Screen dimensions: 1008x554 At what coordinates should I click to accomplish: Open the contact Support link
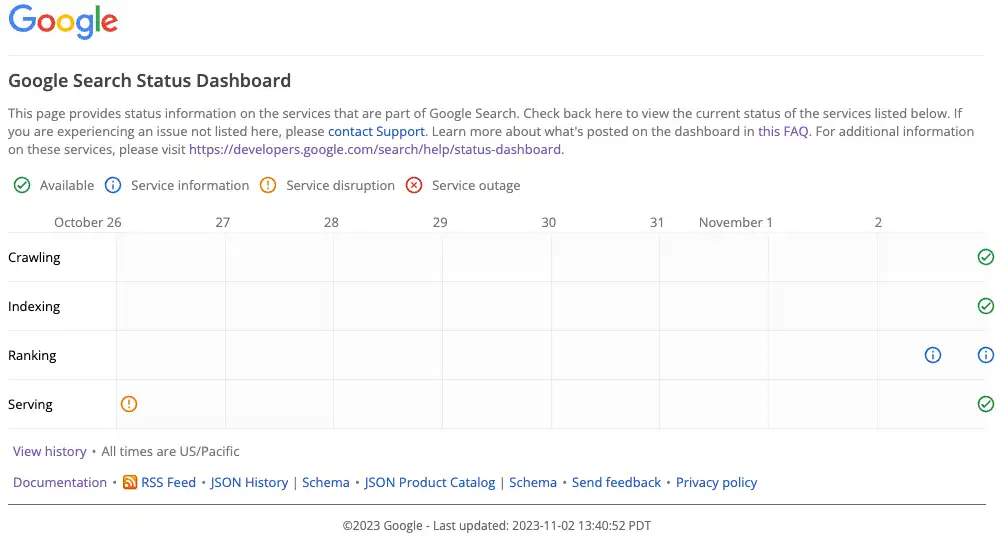[376, 132]
